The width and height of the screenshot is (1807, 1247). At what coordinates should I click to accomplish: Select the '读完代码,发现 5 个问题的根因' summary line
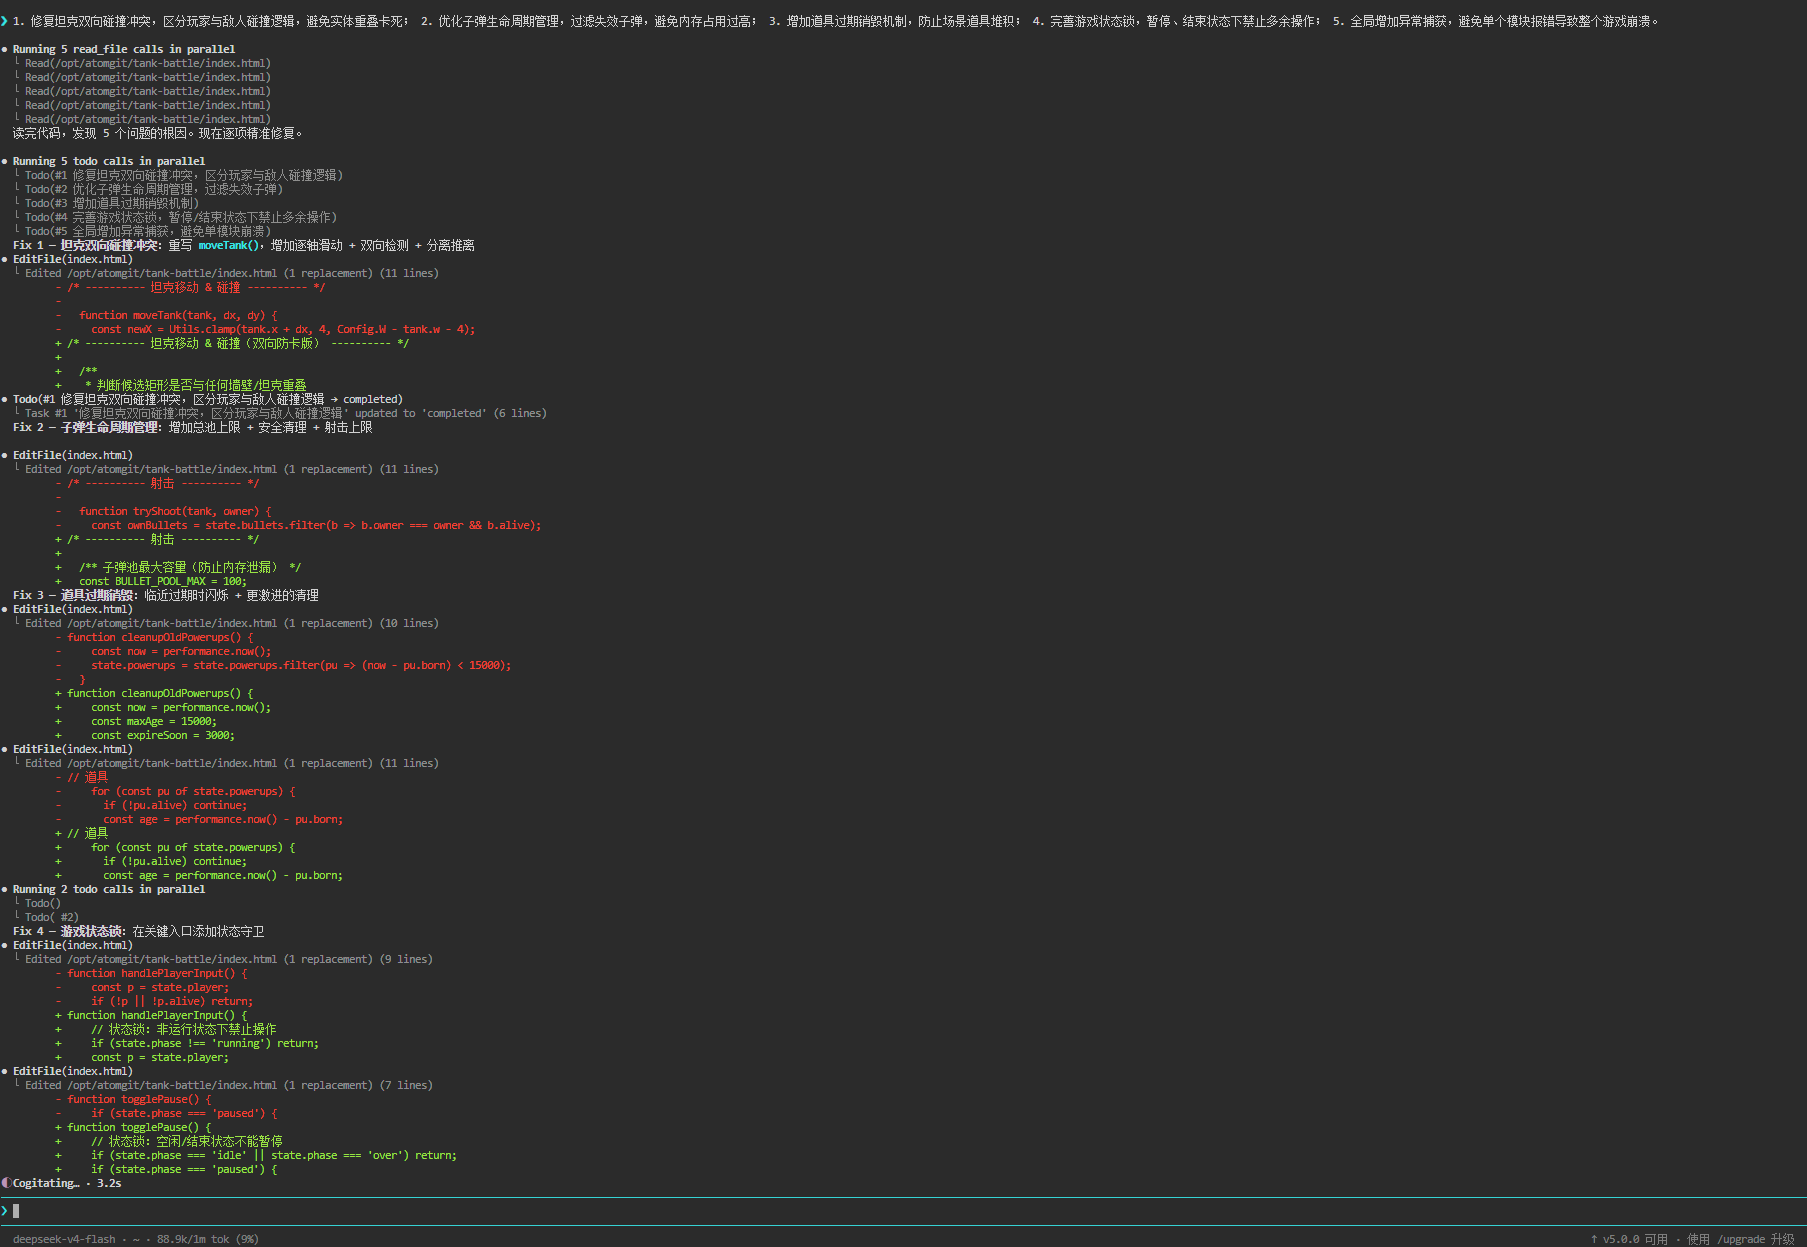pyautogui.click(x=157, y=133)
